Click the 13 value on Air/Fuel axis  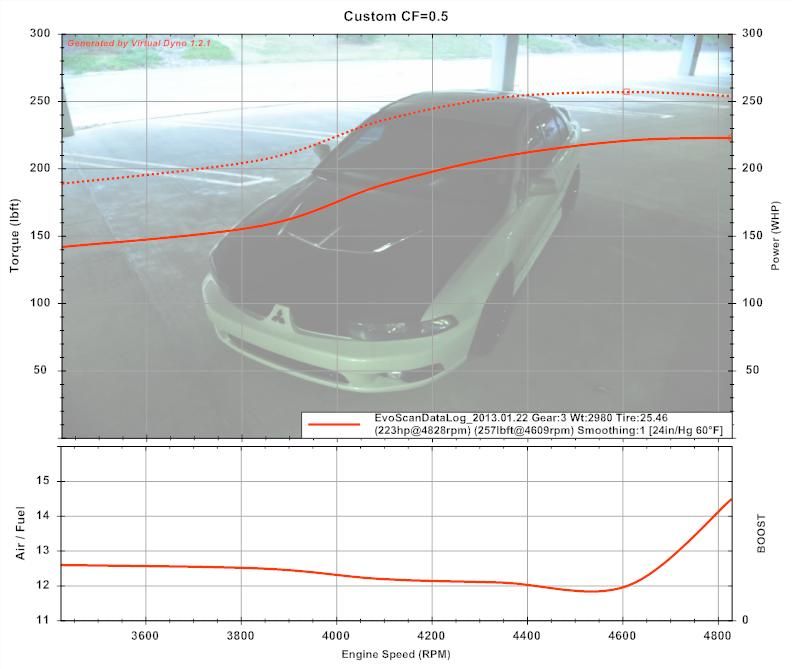pyautogui.click(x=43, y=551)
